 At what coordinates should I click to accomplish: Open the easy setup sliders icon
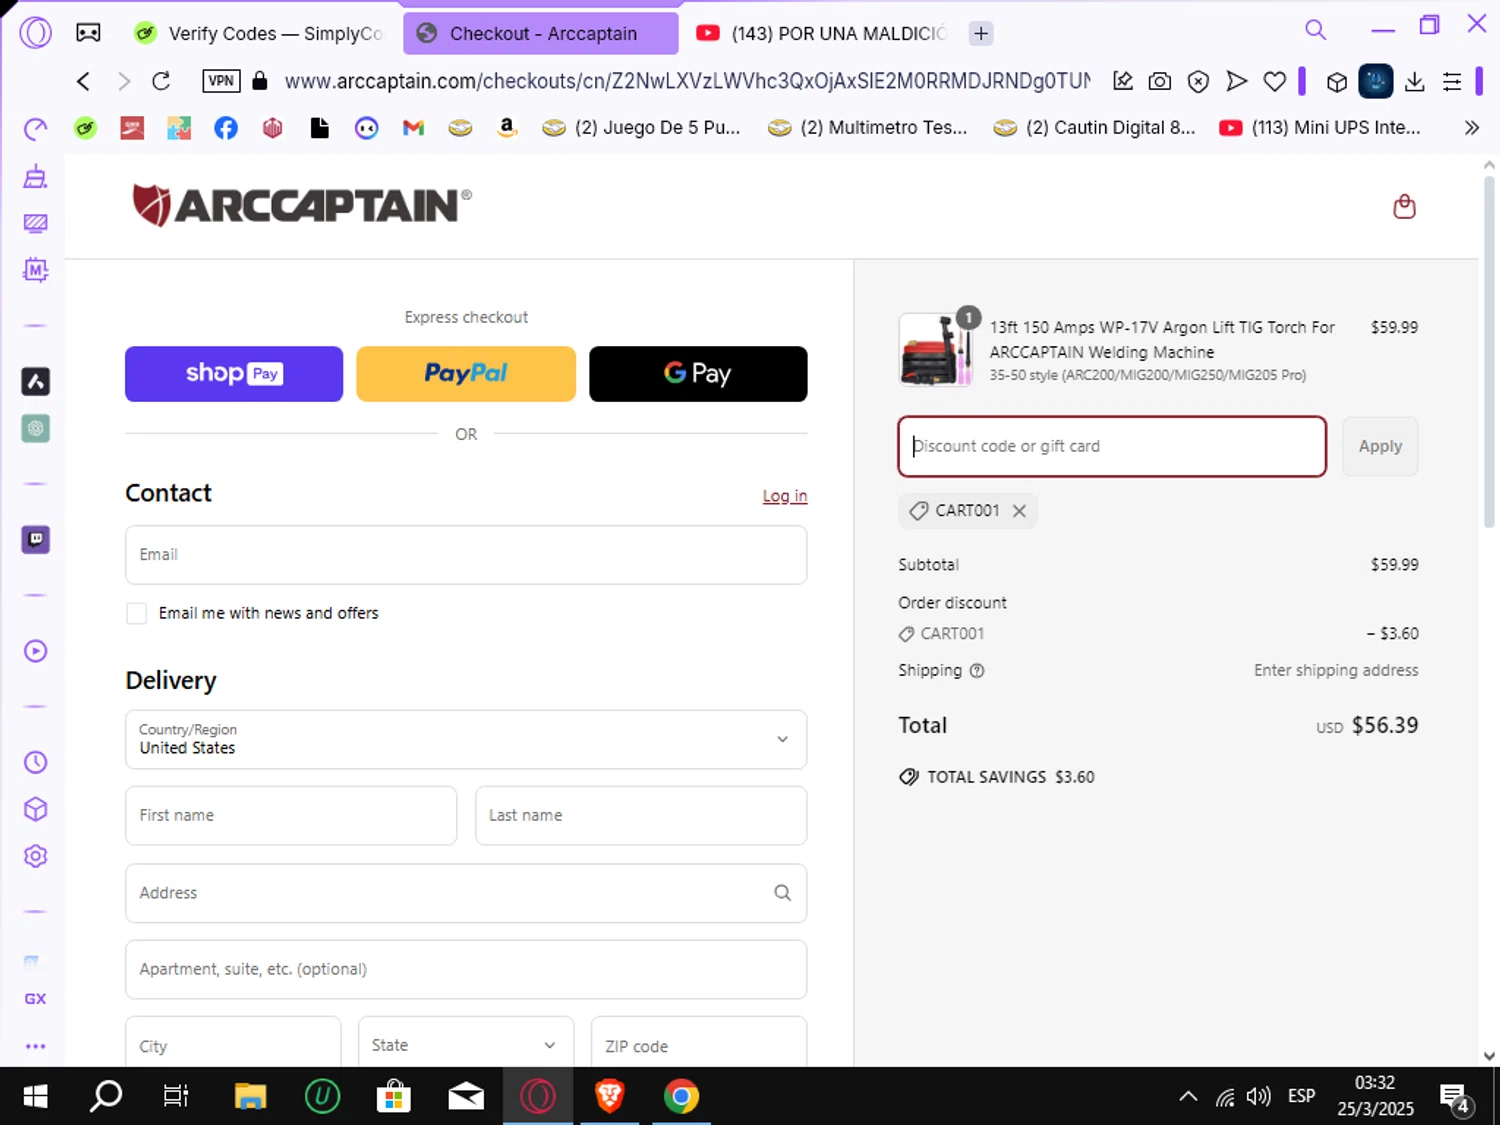[1452, 82]
